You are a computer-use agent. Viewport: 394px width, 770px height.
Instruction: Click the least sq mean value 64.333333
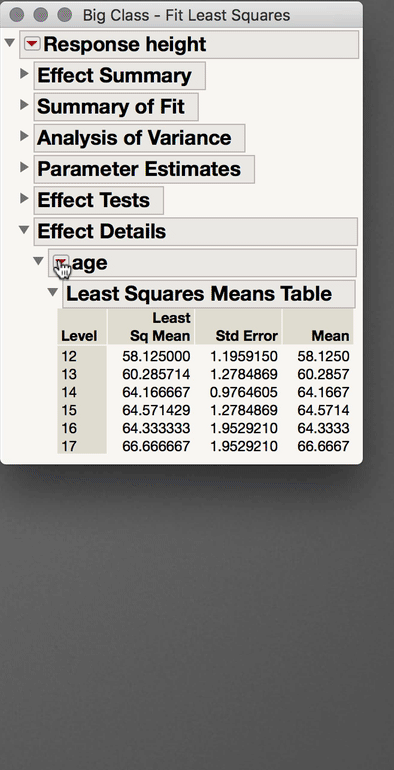[156, 428]
